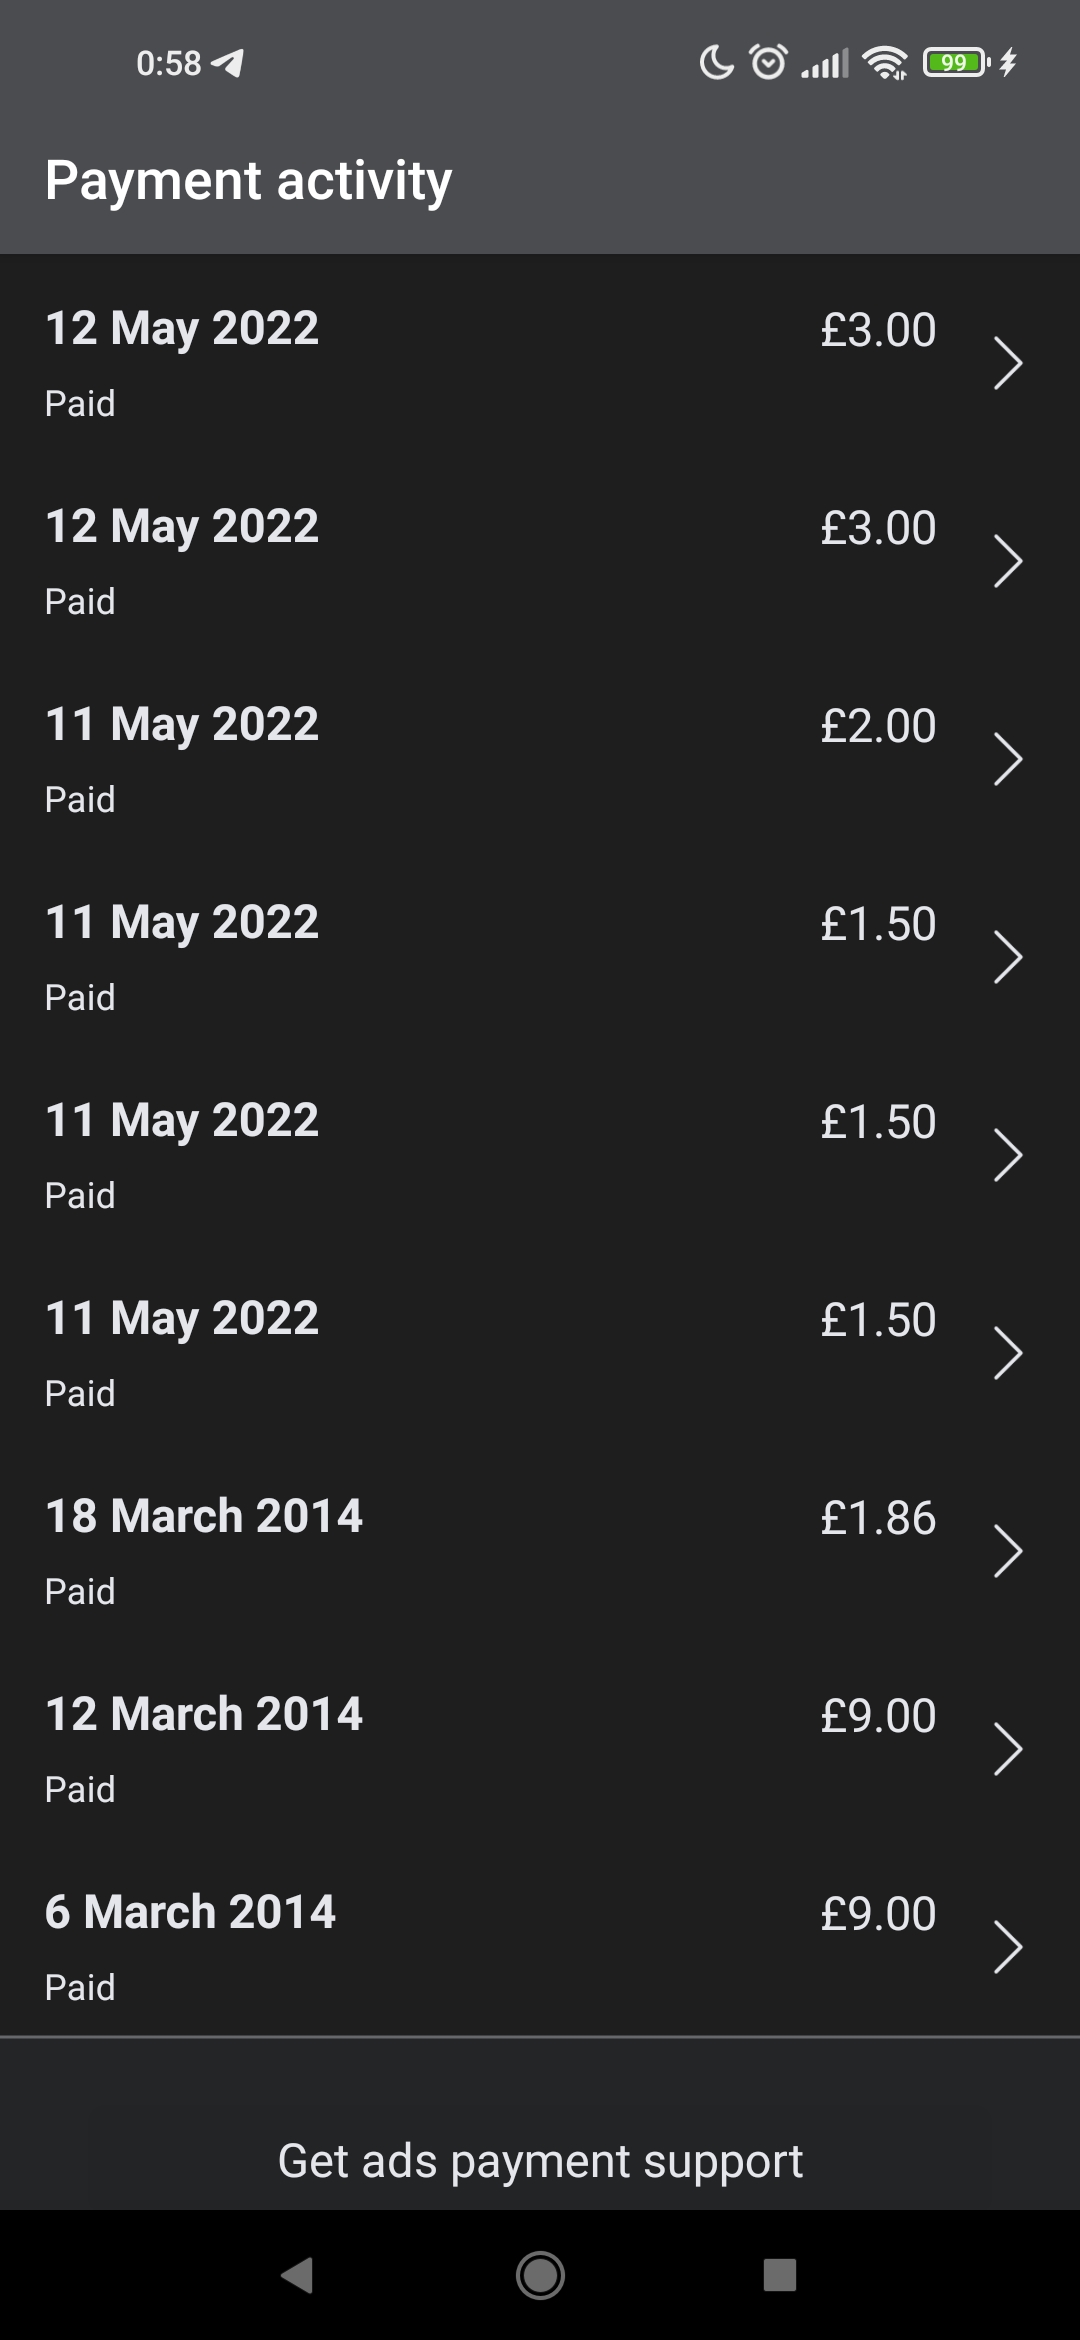Expand the £2.00 payment chevron arrow
Viewport: 1080px width, 2340px height.
1007,759
